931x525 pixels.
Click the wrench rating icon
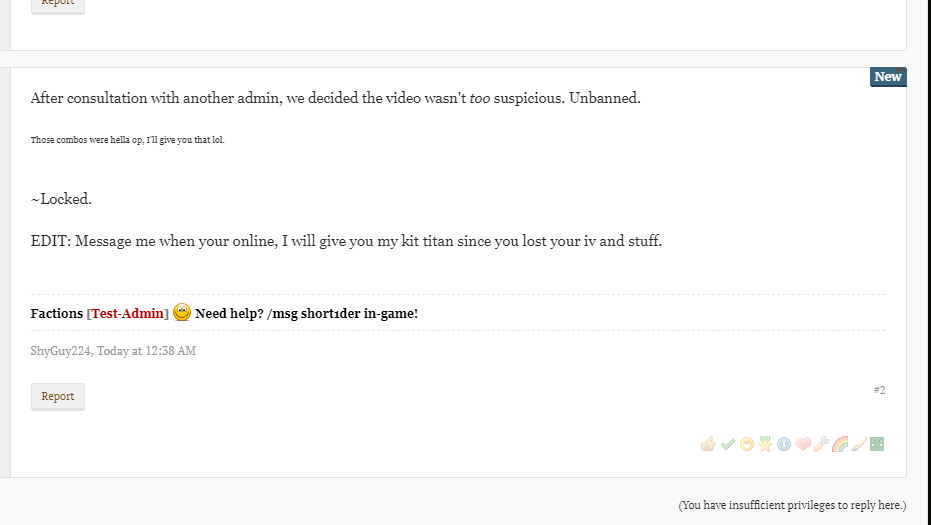(x=821, y=444)
